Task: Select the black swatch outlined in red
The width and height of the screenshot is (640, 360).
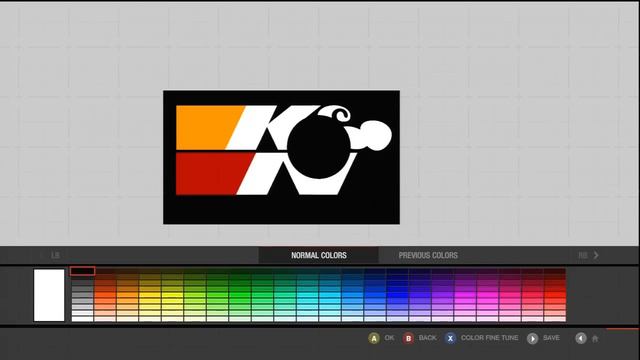Action: pos(82,271)
